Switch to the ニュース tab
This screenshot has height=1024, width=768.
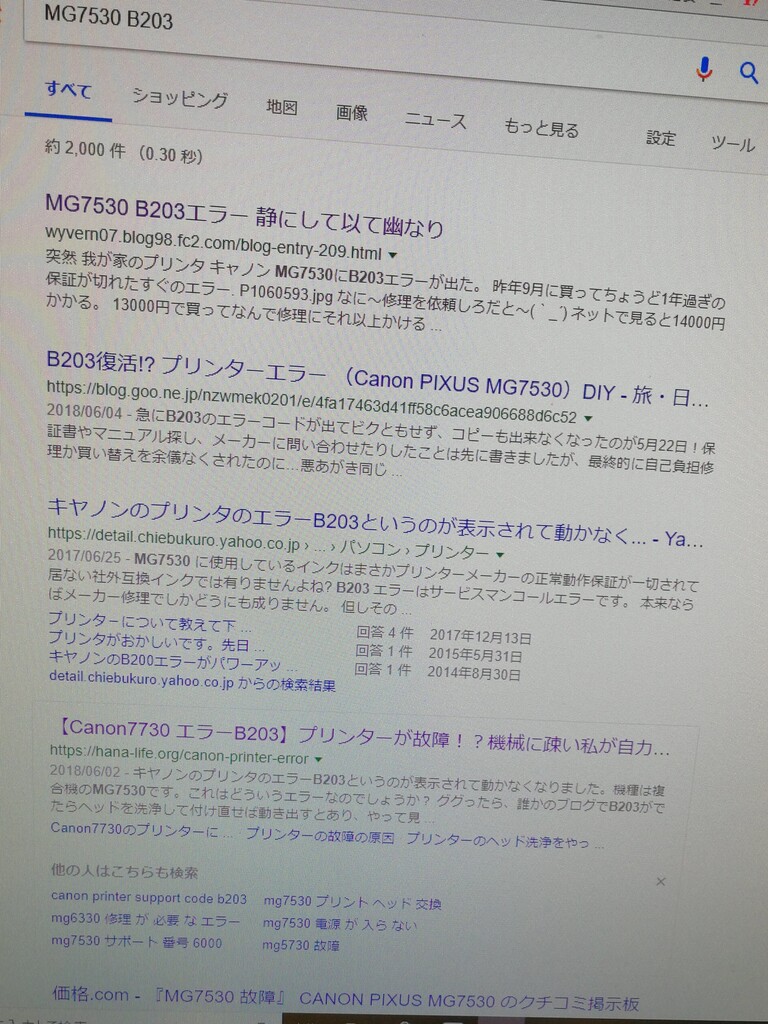pyautogui.click(x=435, y=120)
